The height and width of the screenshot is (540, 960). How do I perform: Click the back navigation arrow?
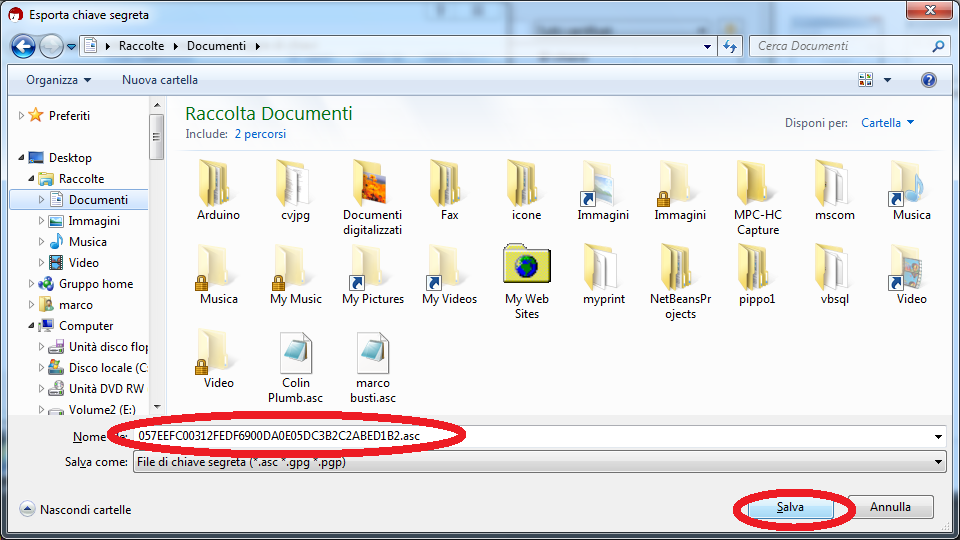pyautogui.click(x=24, y=46)
